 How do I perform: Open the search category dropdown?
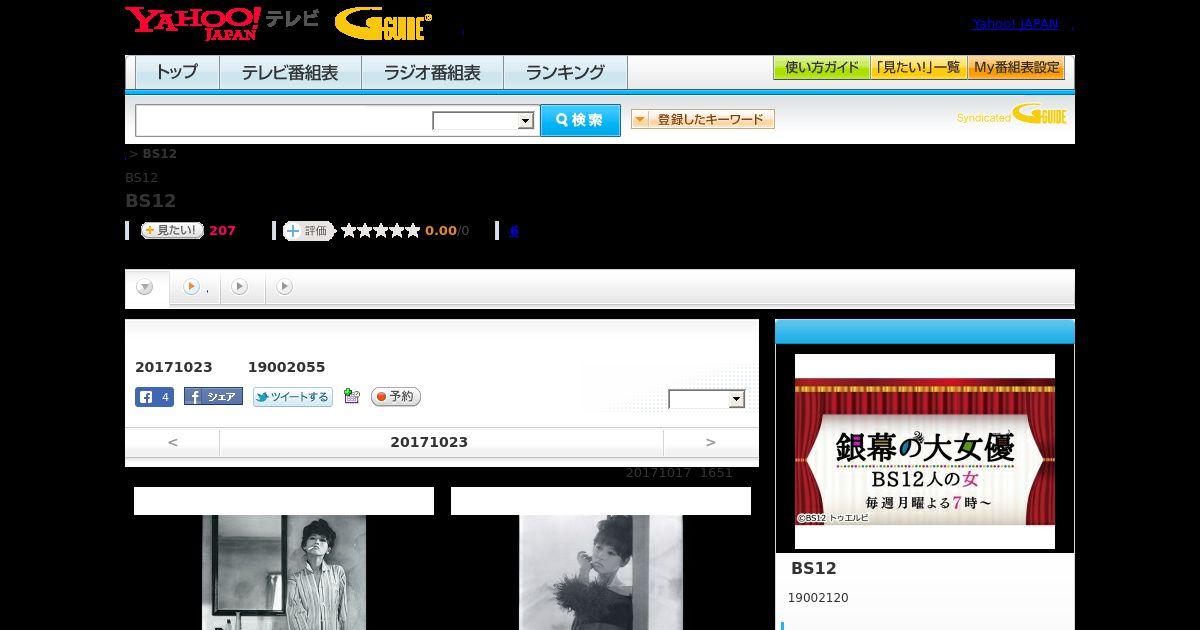(484, 121)
